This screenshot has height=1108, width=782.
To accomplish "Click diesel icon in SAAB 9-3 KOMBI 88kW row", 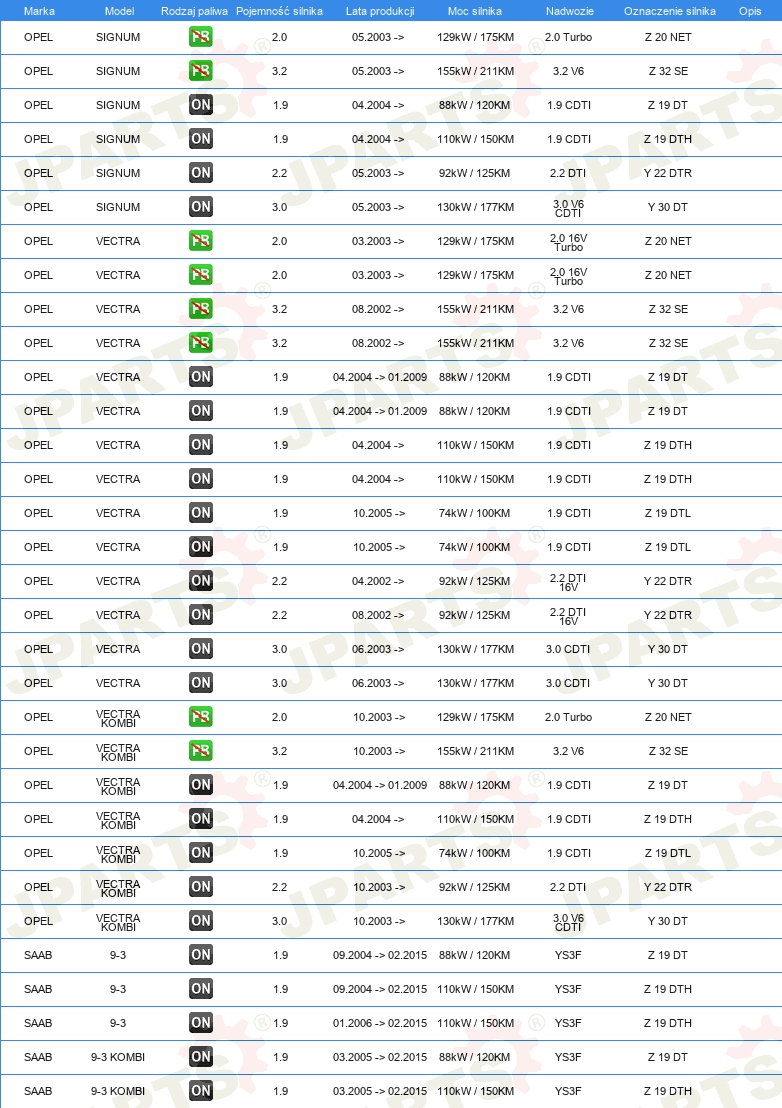I will (x=201, y=1056).
